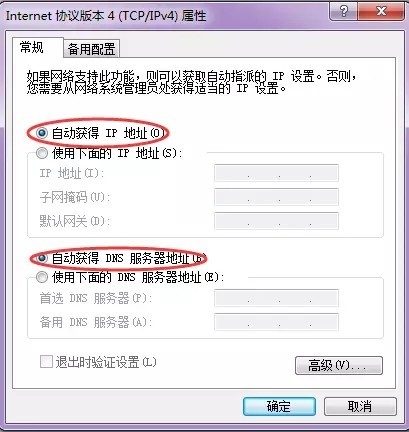Click the IP 地址 input field
The height and width of the screenshot is (432, 409).
(x=276, y=173)
